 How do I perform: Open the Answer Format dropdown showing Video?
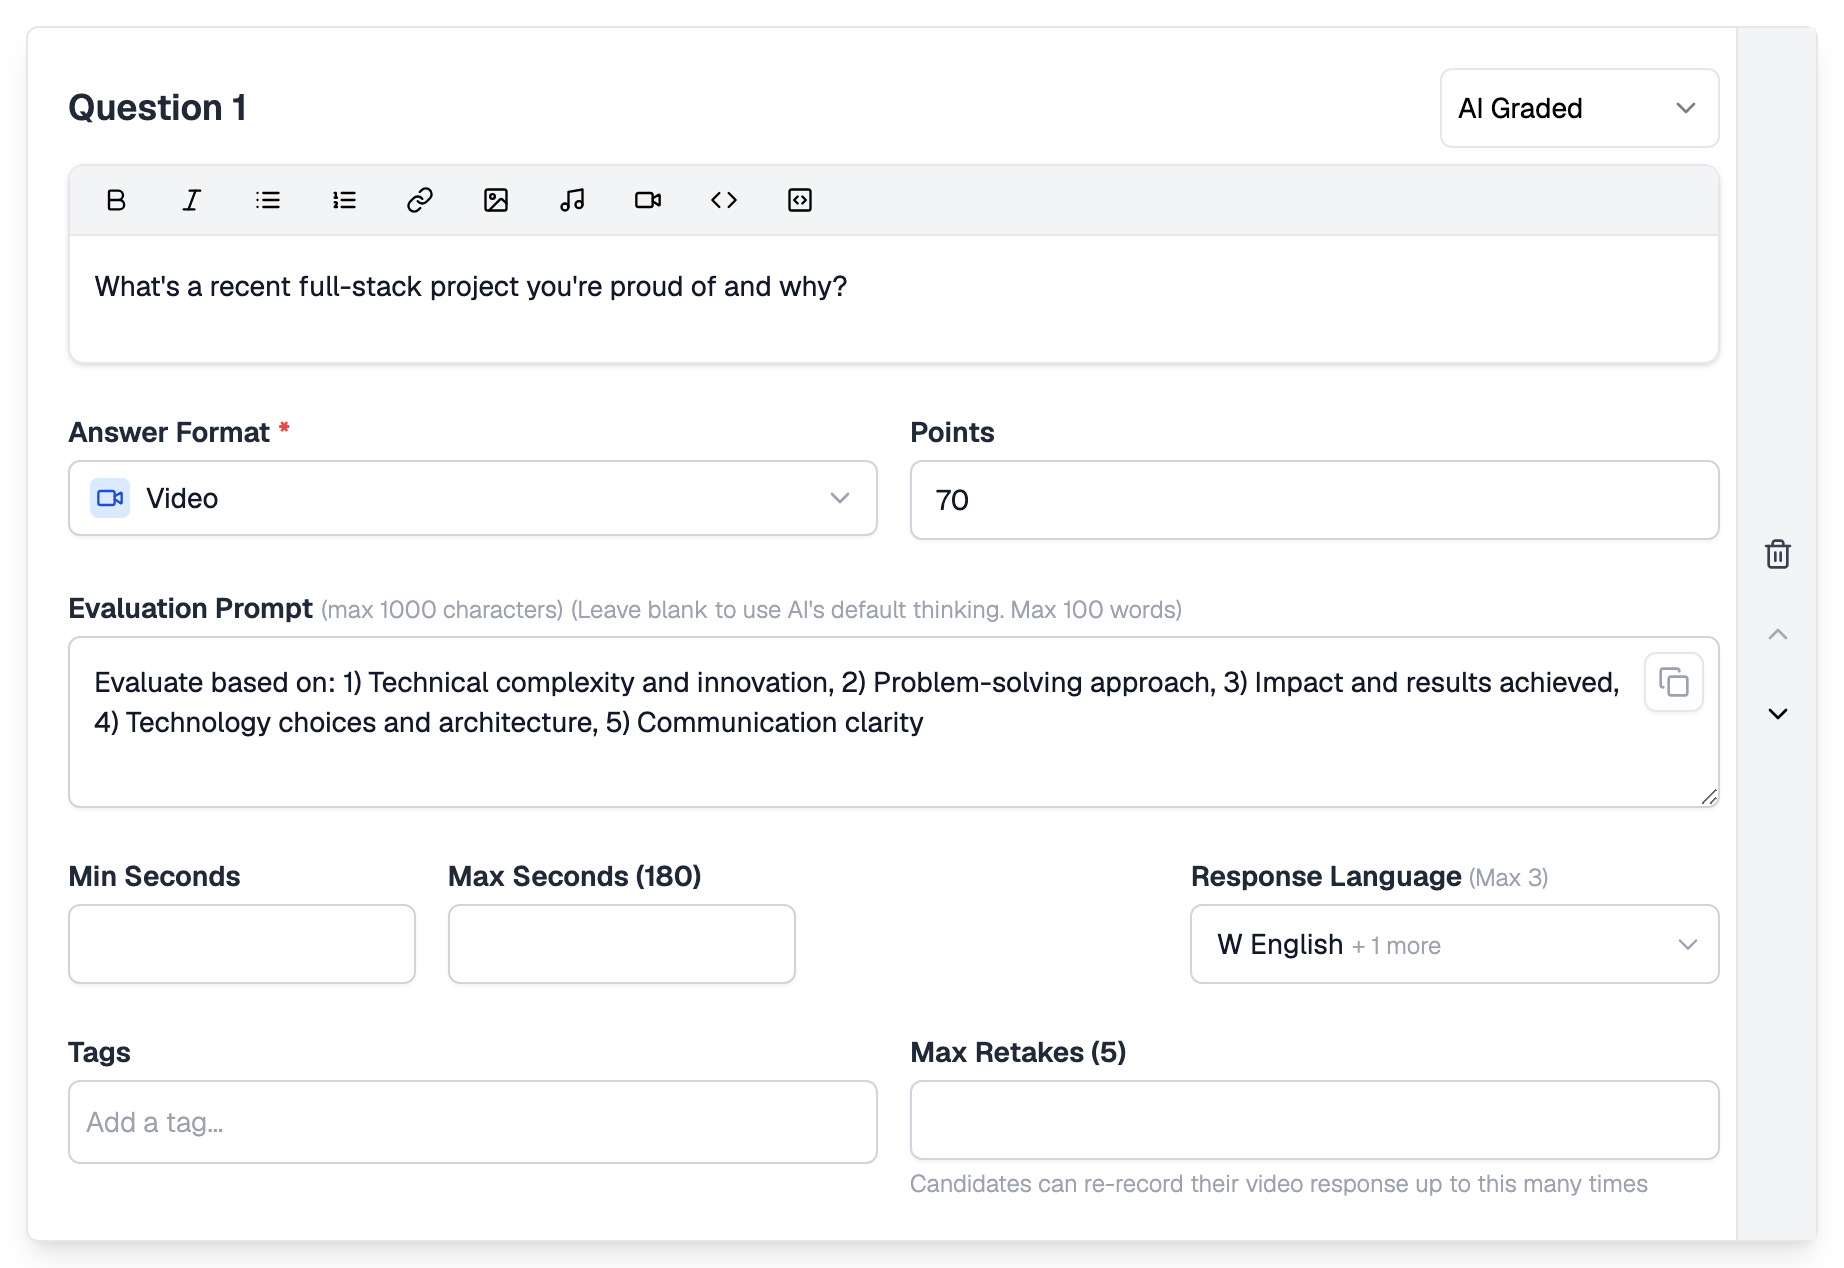tap(473, 498)
